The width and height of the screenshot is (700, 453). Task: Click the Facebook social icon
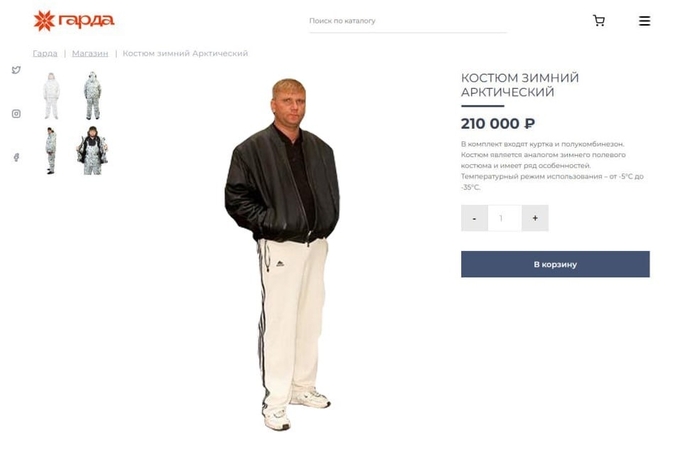(17, 157)
